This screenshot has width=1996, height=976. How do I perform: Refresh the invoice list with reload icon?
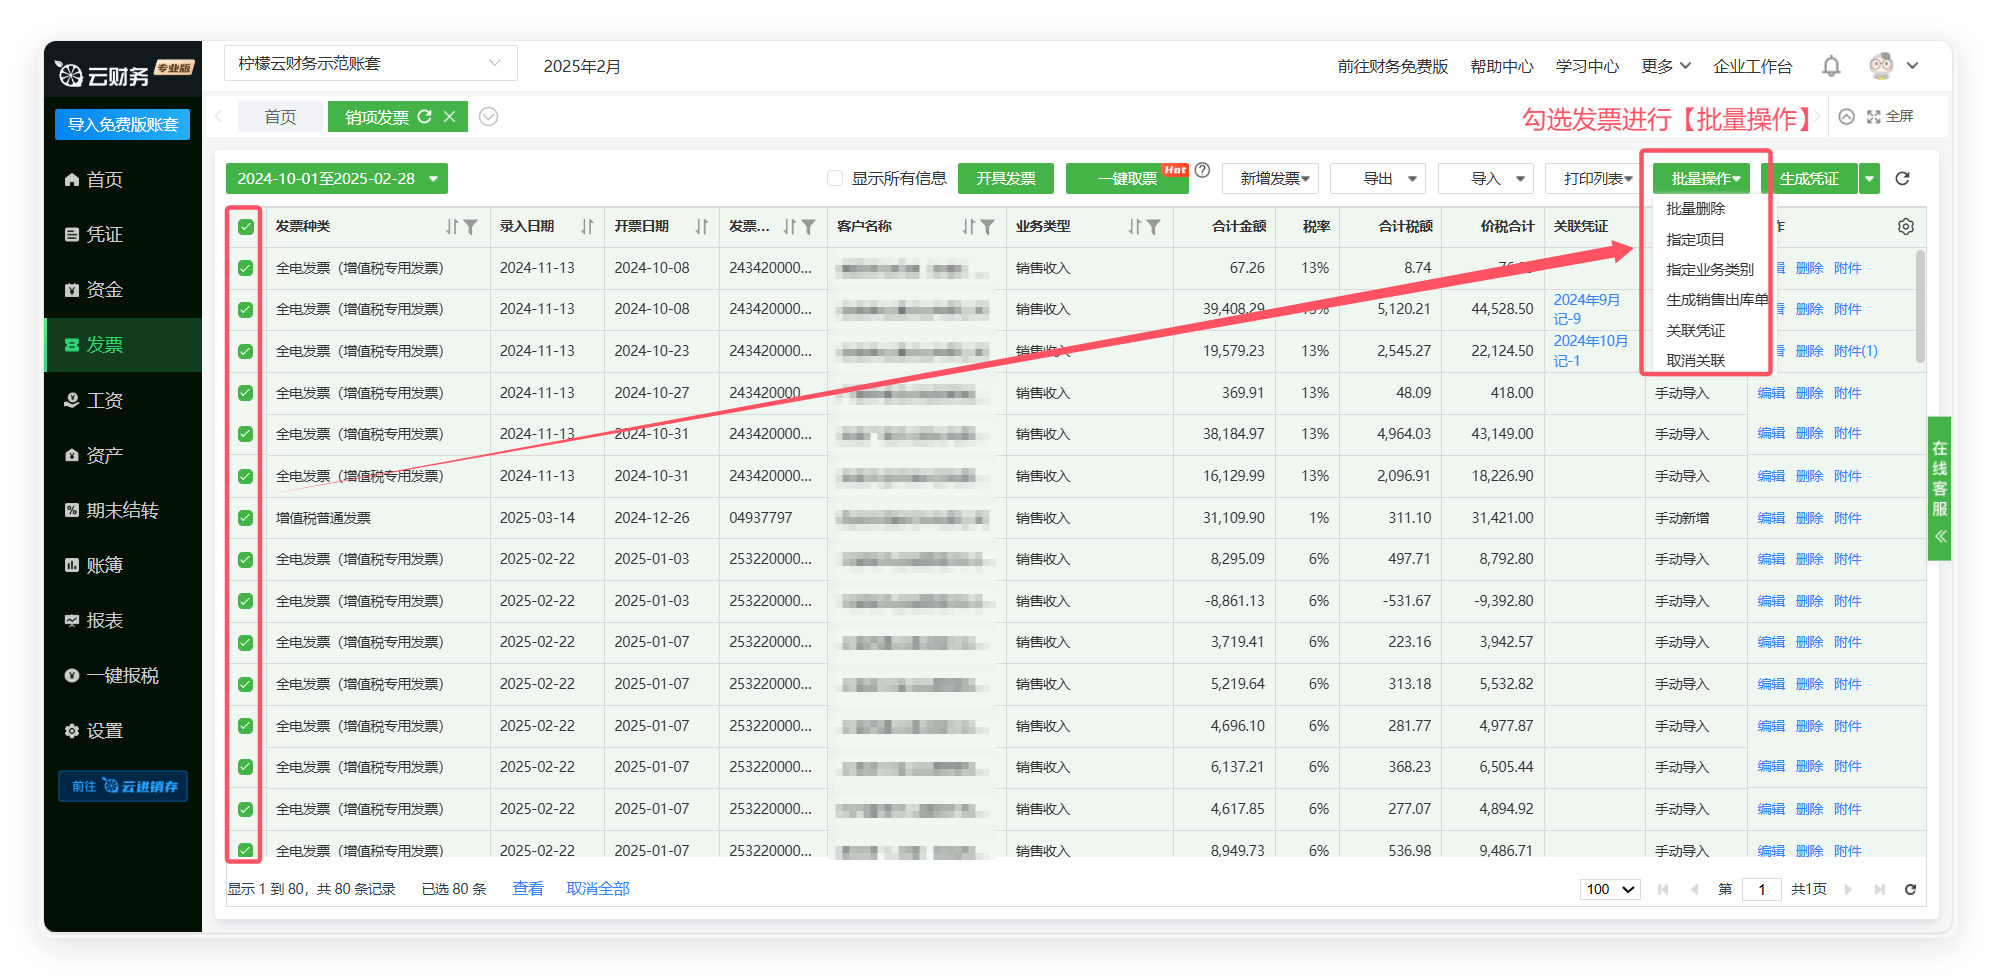coord(1902,179)
